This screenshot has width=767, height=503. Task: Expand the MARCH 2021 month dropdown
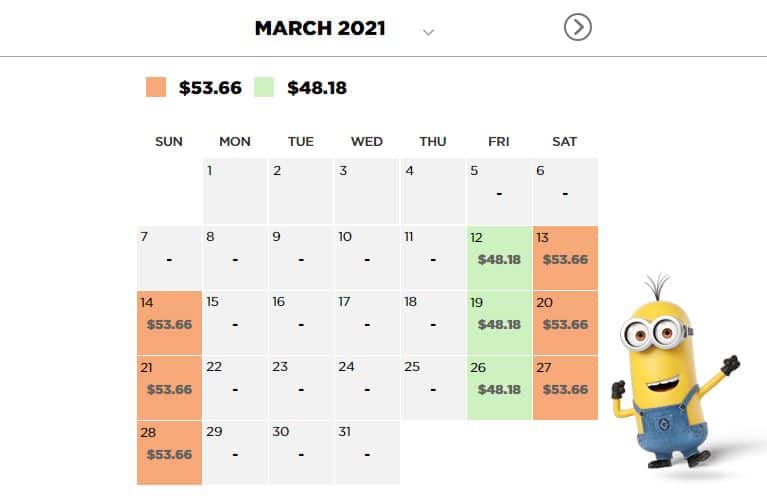point(429,32)
